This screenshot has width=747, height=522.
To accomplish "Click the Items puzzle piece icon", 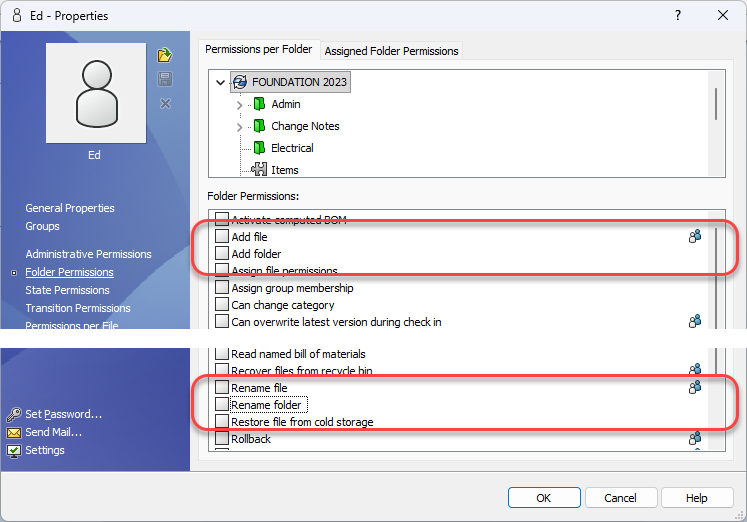I will (x=259, y=170).
